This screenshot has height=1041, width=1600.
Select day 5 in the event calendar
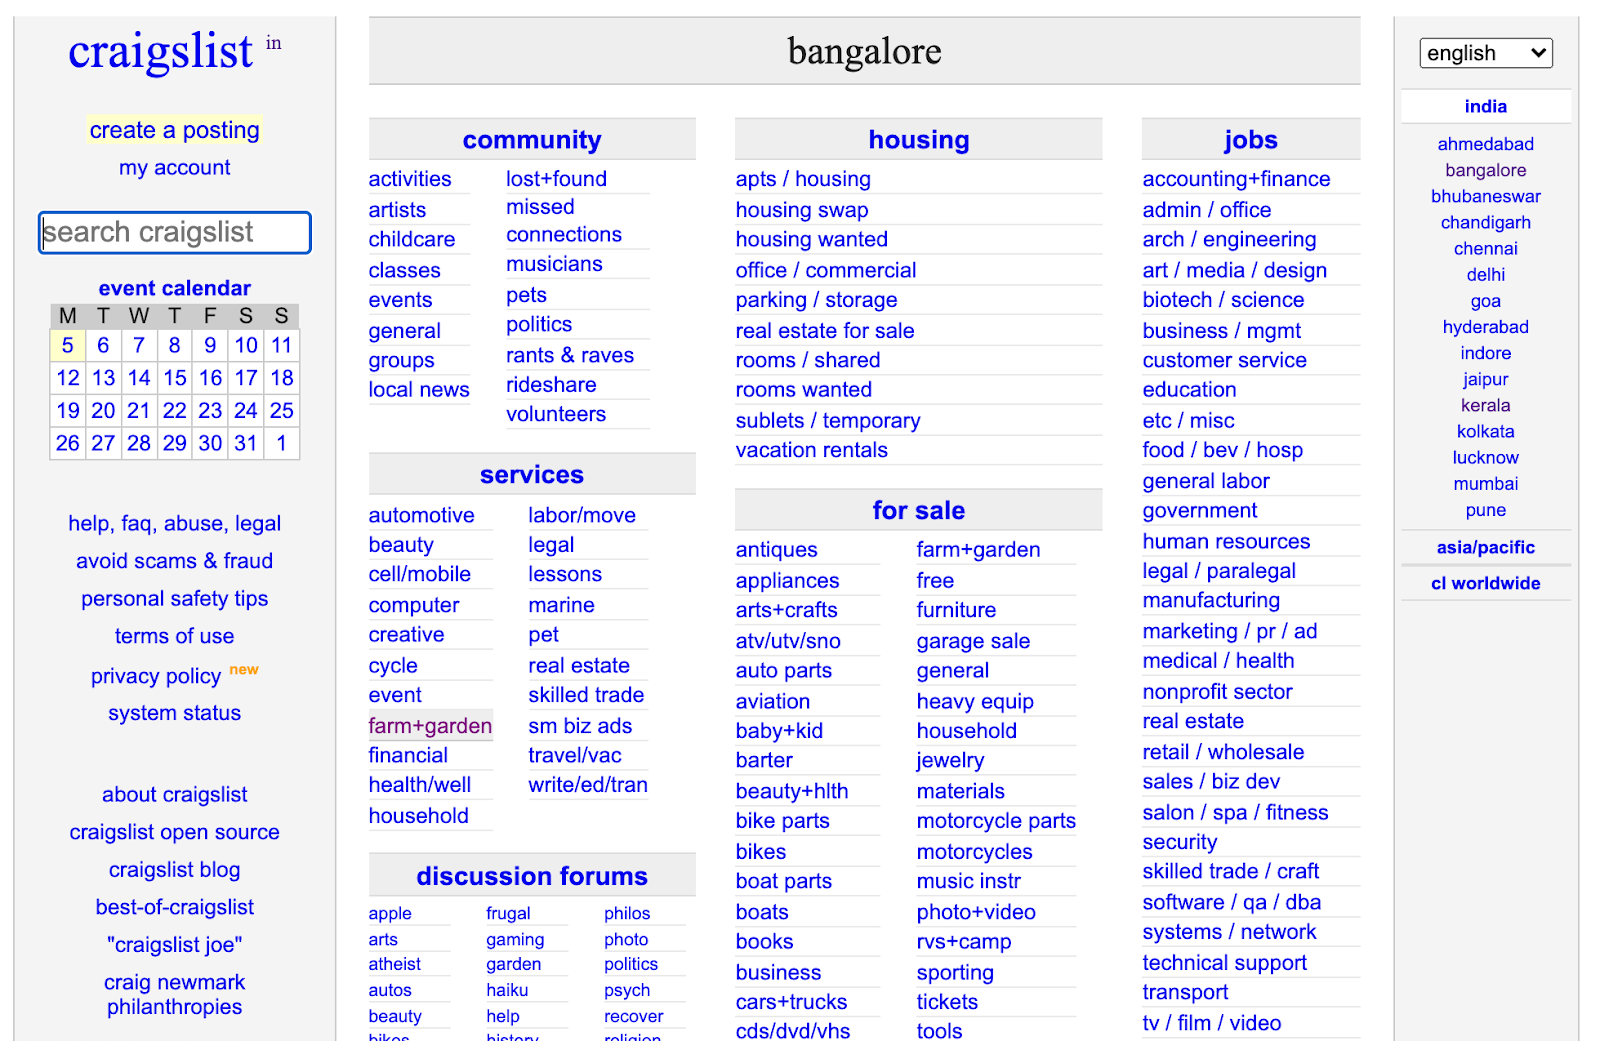[67, 345]
